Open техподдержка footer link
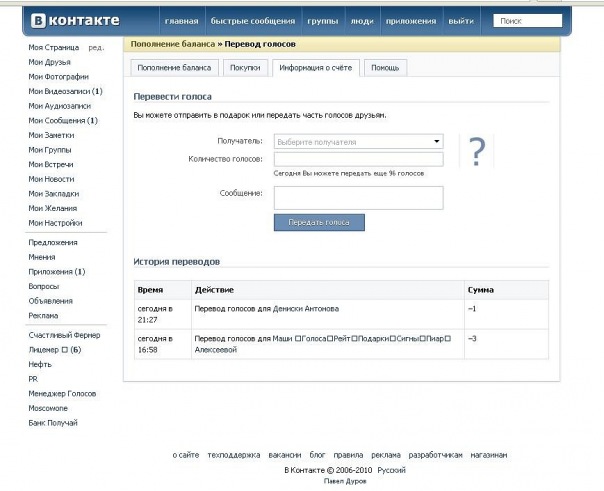The height and width of the screenshot is (491, 604). tap(234, 455)
